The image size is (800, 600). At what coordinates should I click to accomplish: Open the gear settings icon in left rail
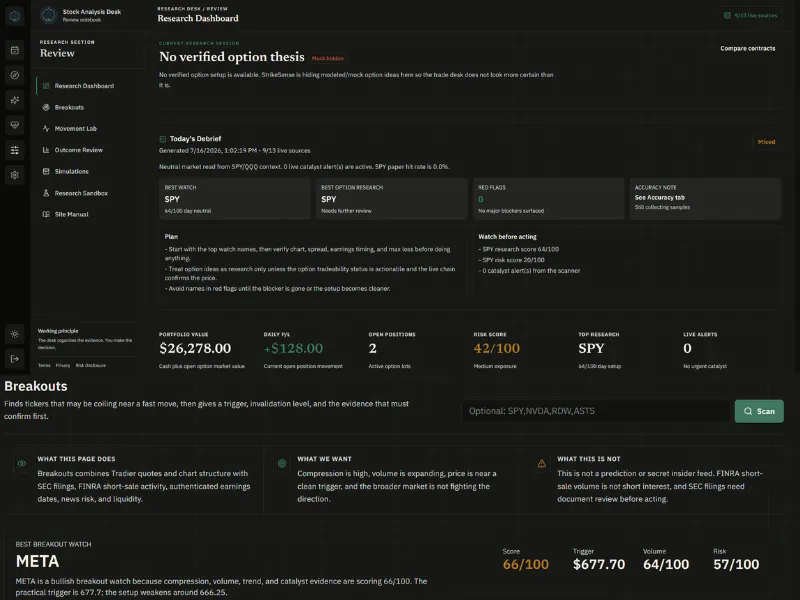[15, 175]
